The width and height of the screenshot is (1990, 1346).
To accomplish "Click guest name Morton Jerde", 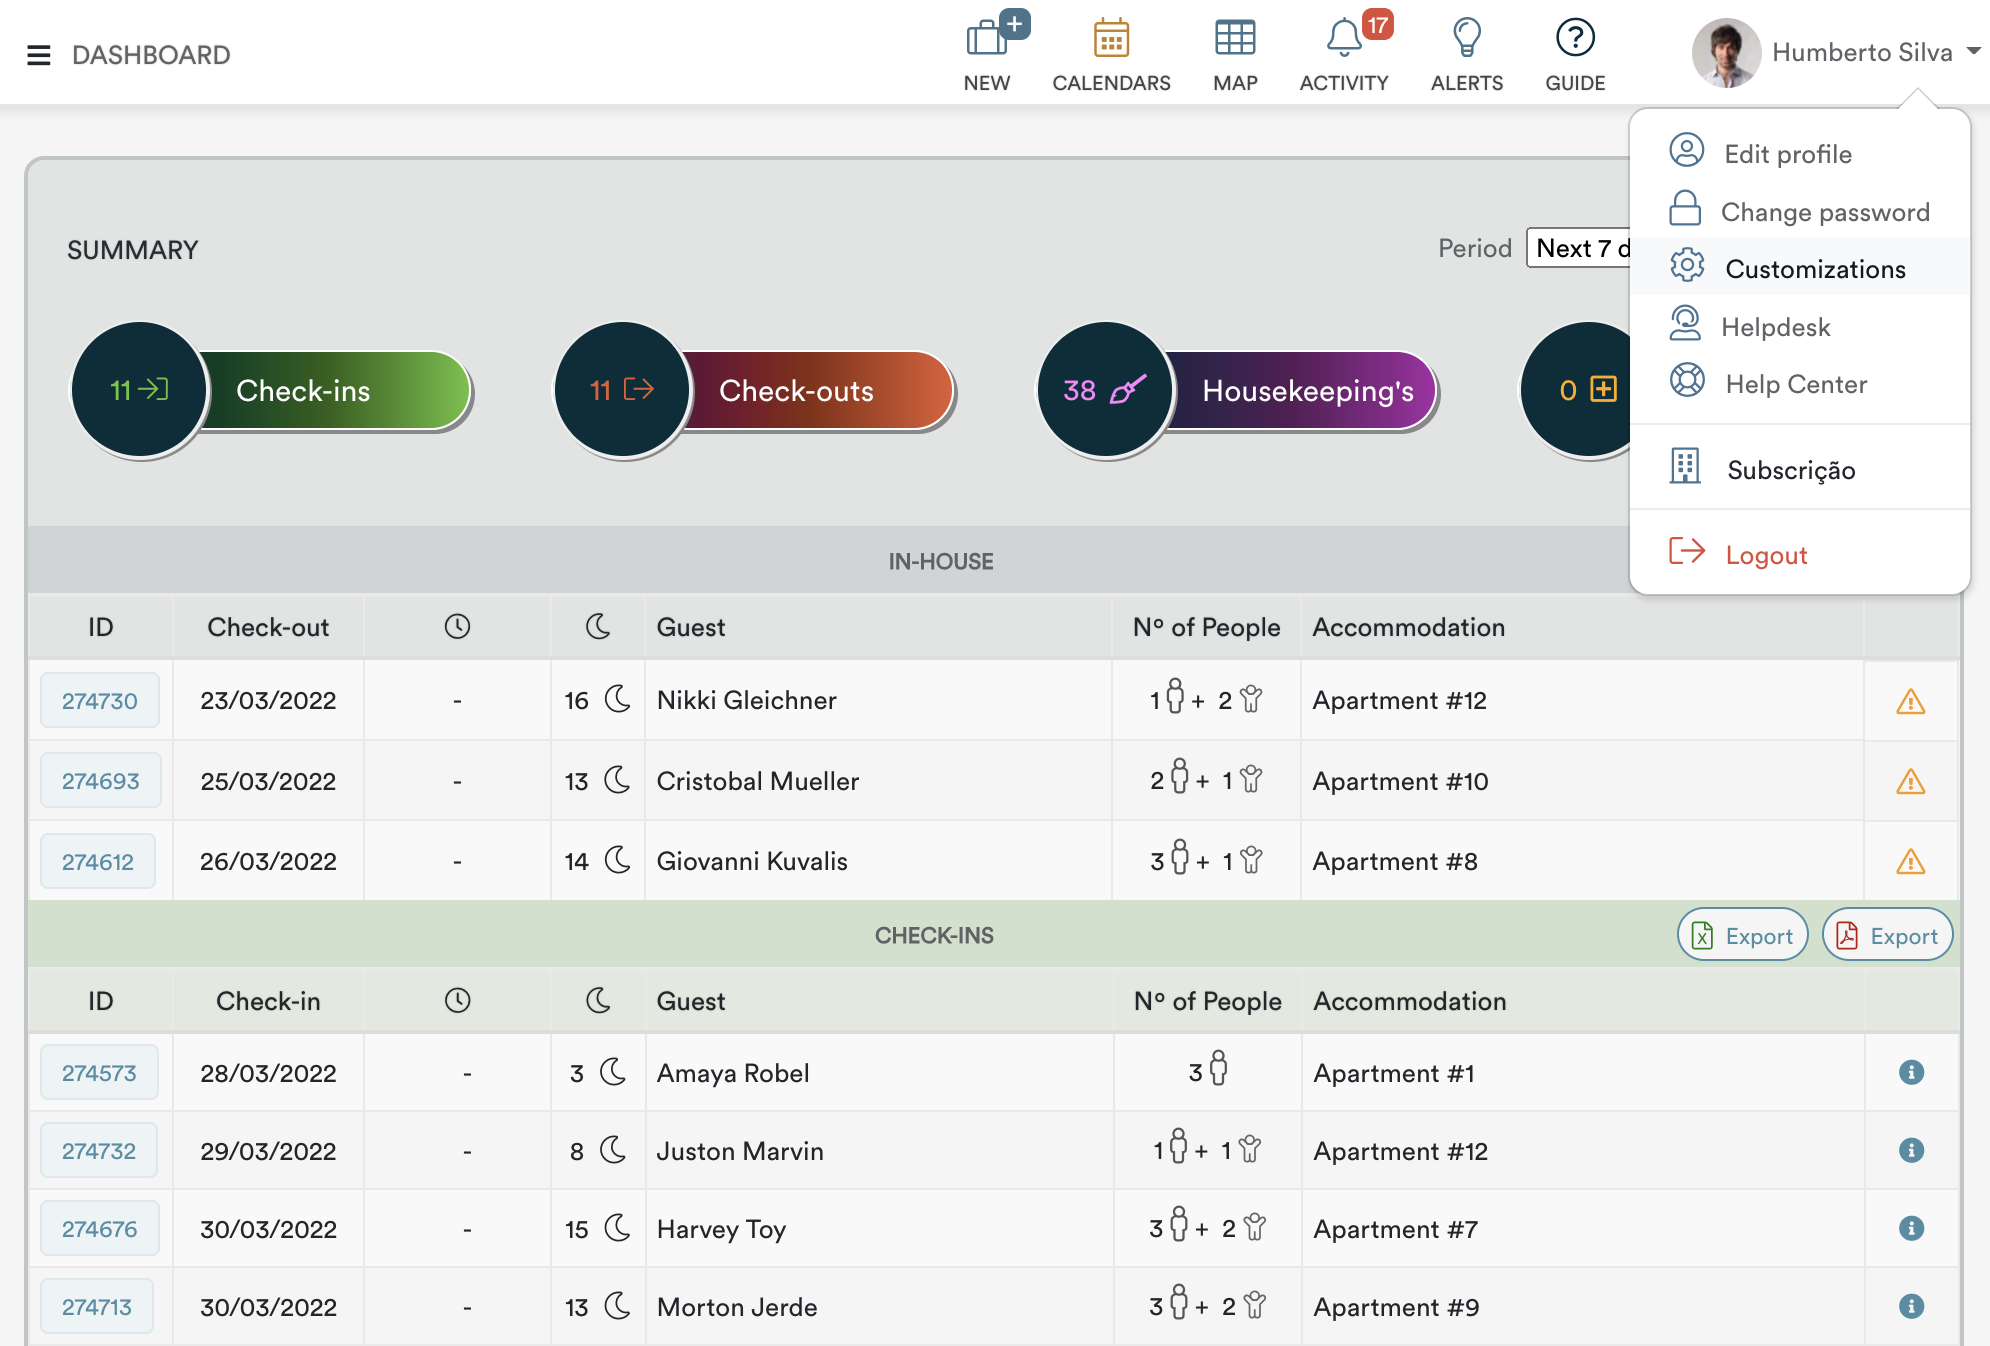I will click(737, 1307).
